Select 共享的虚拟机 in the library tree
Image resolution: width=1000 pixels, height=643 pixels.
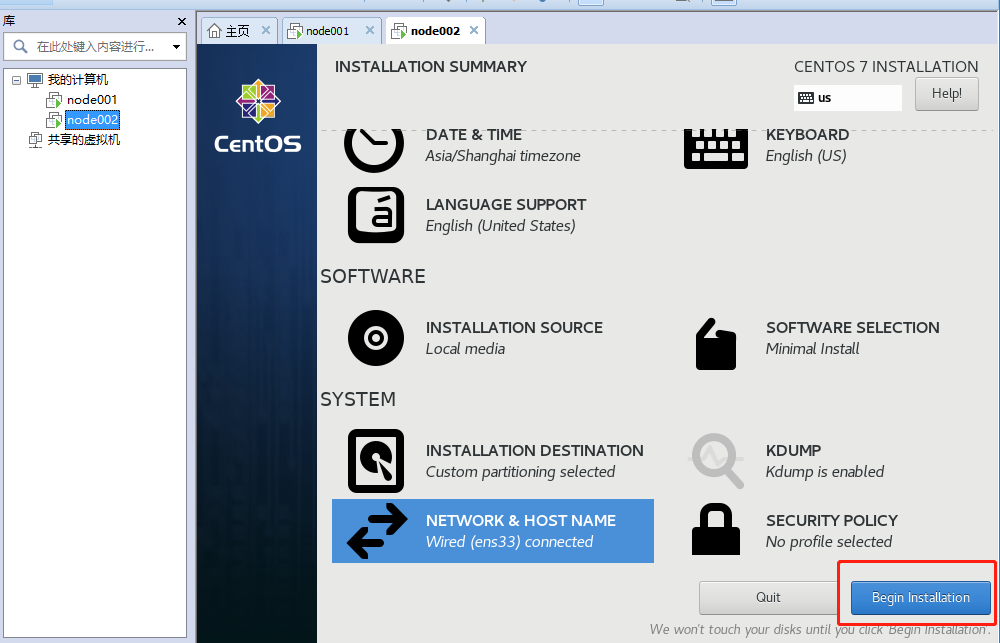(83, 140)
